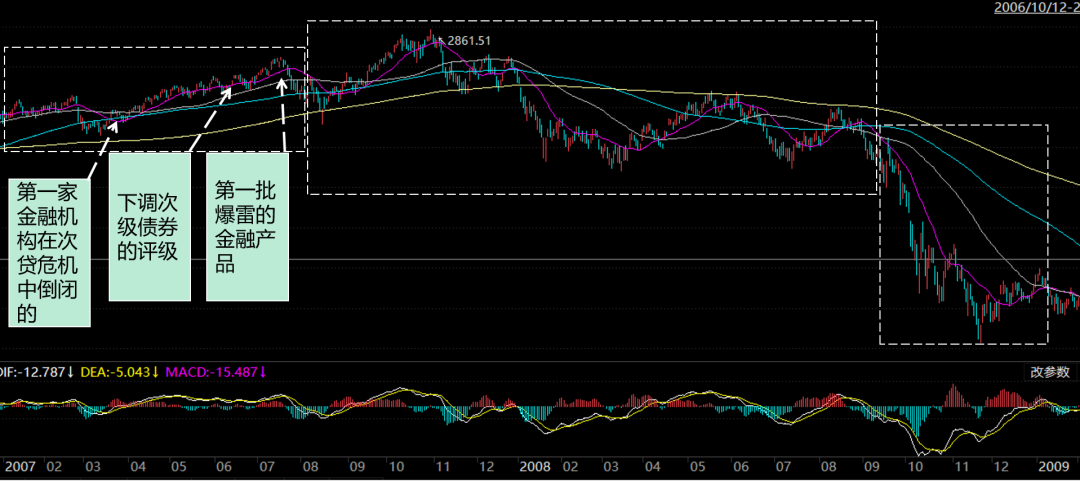
Task: Click the DEA value down arrow indicator
Action: 155,372
